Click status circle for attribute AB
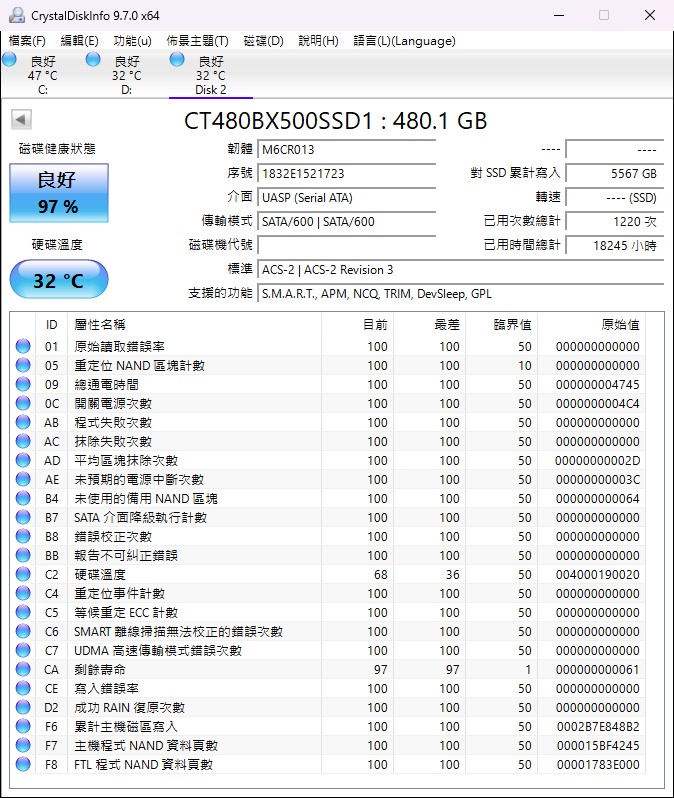 click(23, 422)
